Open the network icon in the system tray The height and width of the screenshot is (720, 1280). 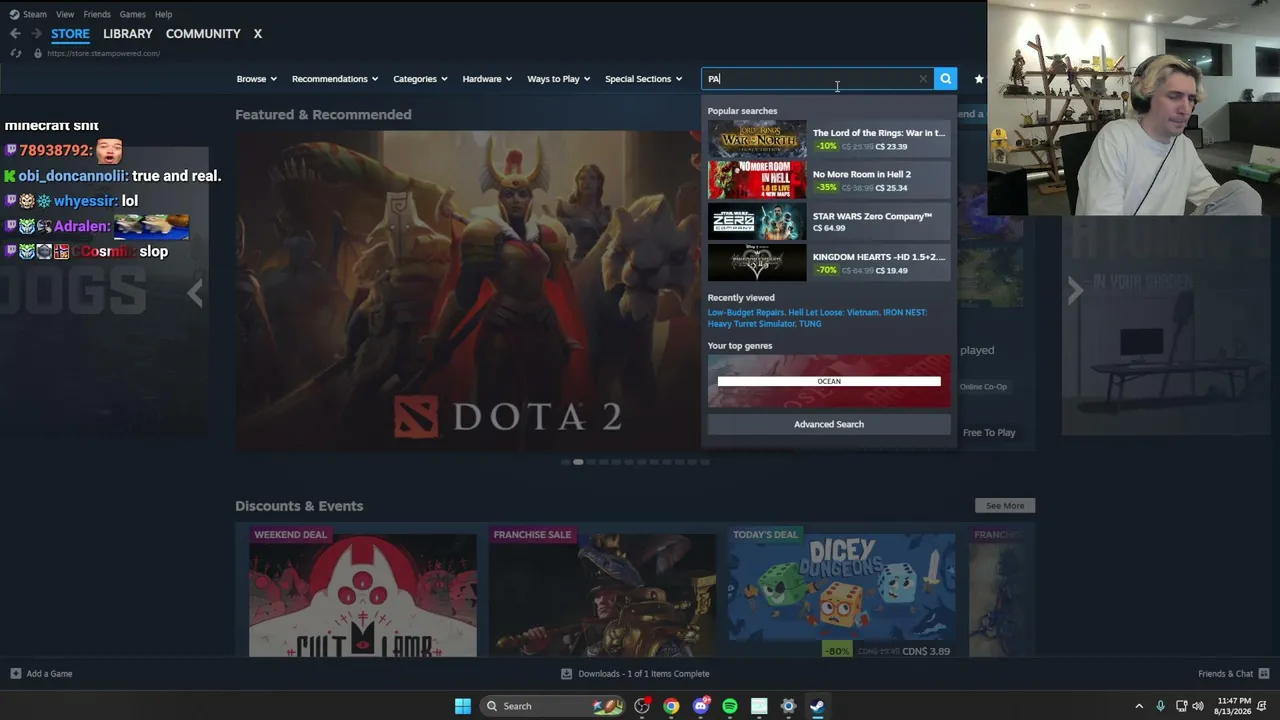(x=1181, y=706)
